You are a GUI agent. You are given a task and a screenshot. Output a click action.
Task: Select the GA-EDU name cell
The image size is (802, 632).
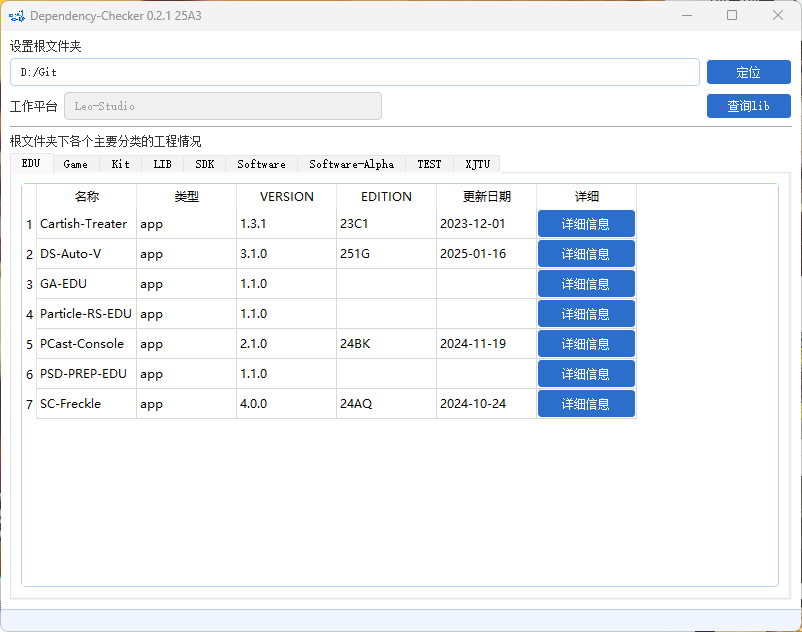click(x=86, y=284)
